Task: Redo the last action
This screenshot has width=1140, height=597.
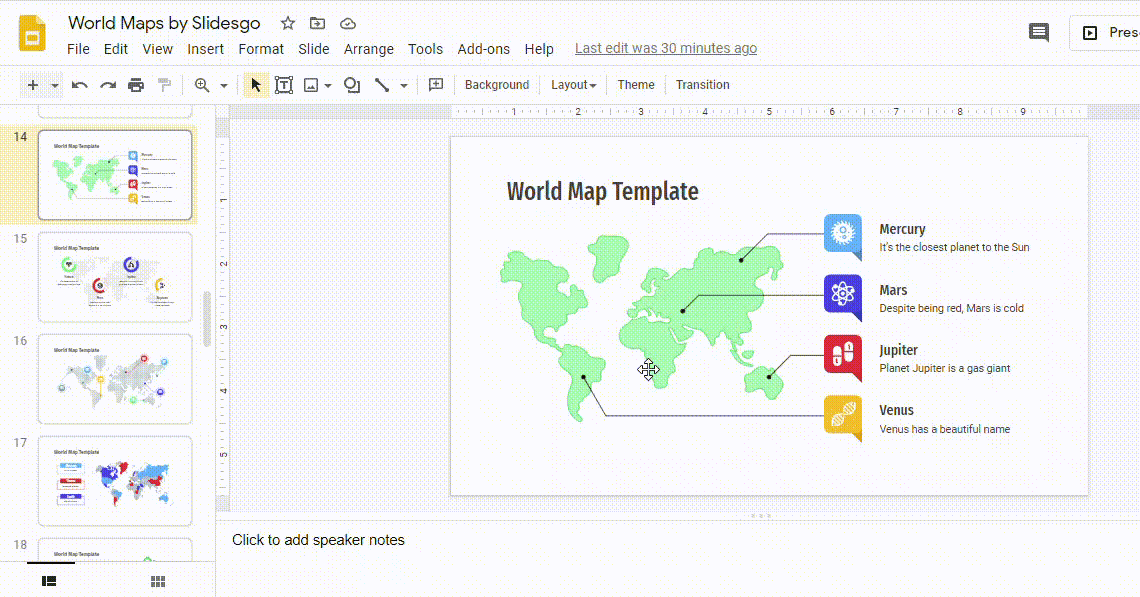Action: coord(108,85)
